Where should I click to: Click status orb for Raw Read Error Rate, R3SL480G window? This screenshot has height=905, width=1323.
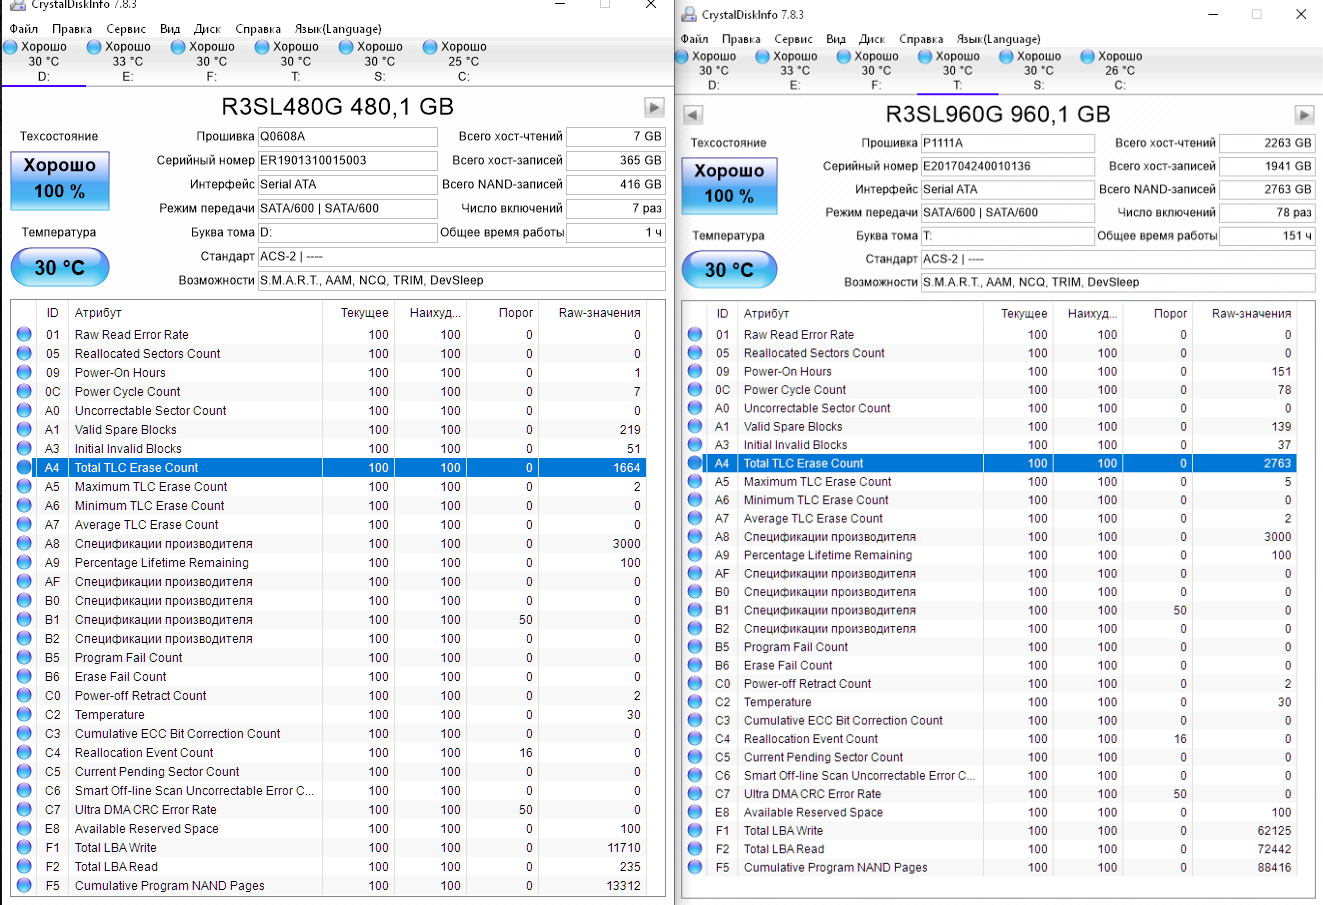pos(24,335)
